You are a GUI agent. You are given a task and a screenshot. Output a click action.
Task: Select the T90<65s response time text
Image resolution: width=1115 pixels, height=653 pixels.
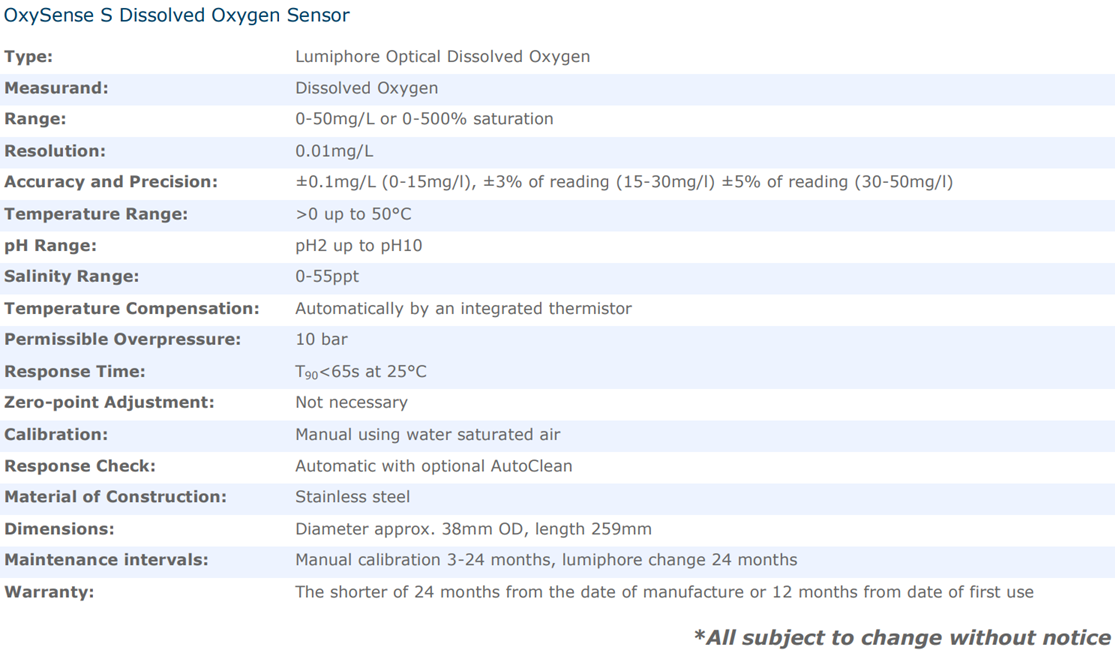click(361, 371)
